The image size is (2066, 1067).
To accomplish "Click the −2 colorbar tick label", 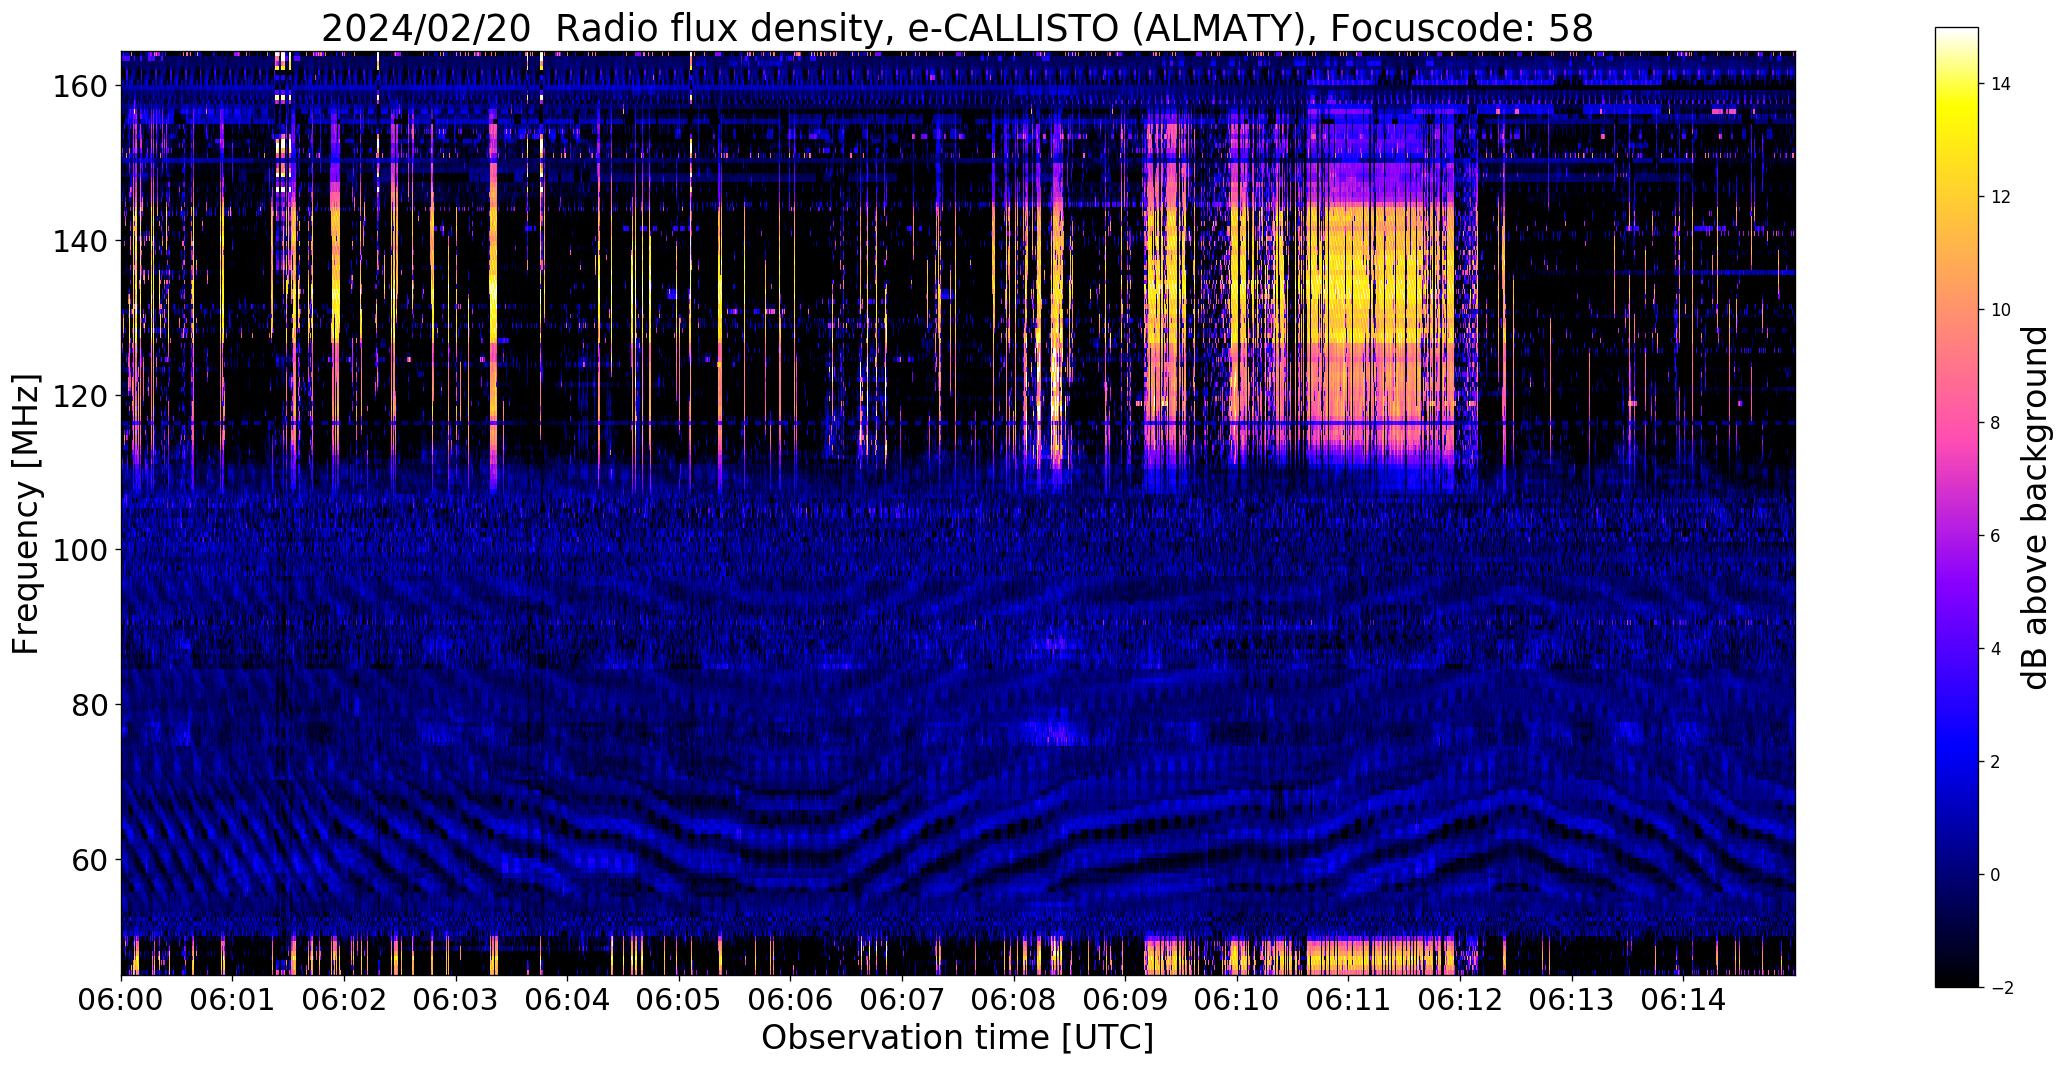I will click(x=2001, y=988).
